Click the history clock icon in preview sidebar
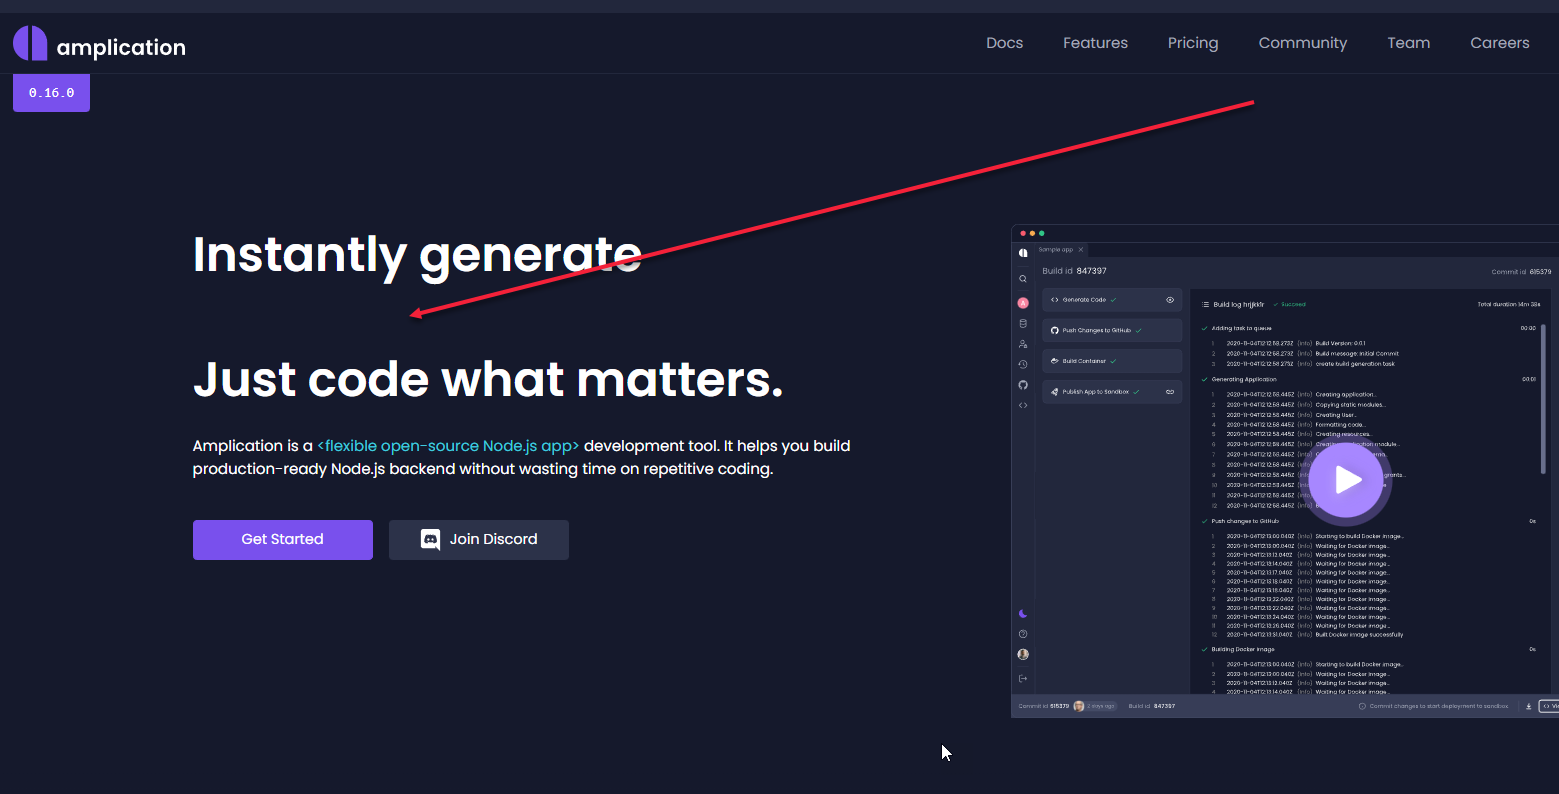 (x=1023, y=364)
